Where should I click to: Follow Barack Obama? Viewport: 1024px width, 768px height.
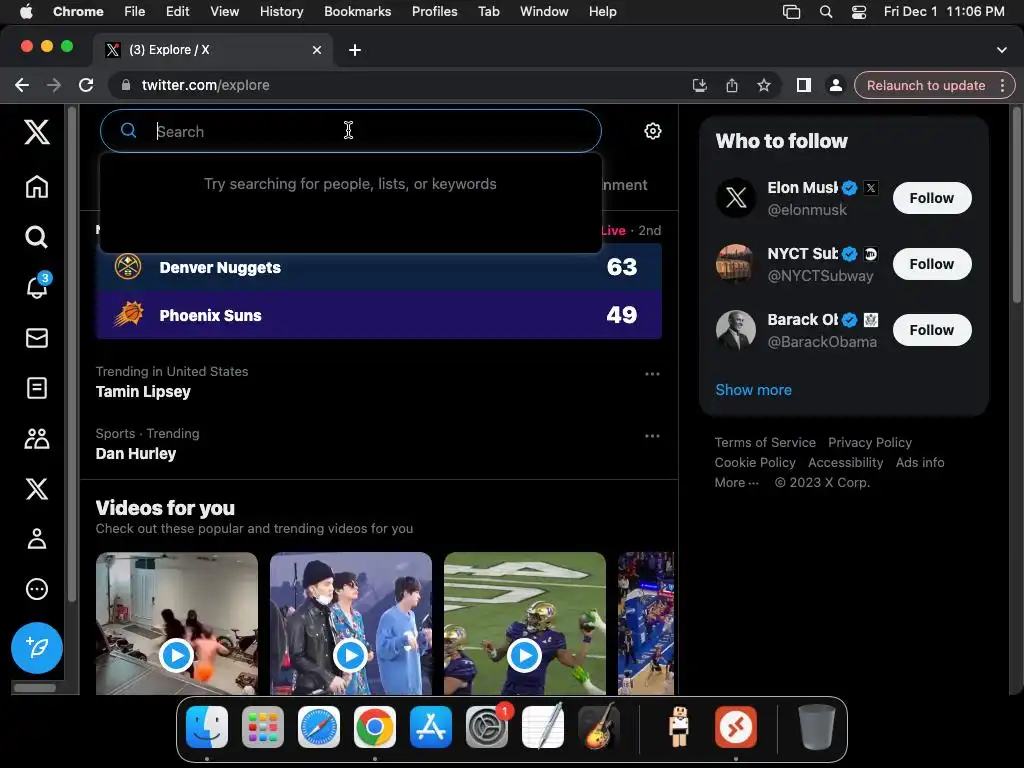932,330
